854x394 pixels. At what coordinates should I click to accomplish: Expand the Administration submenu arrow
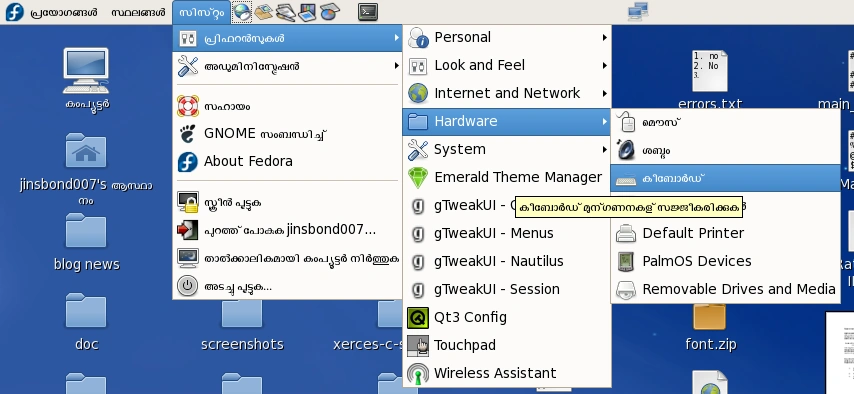click(396, 66)
